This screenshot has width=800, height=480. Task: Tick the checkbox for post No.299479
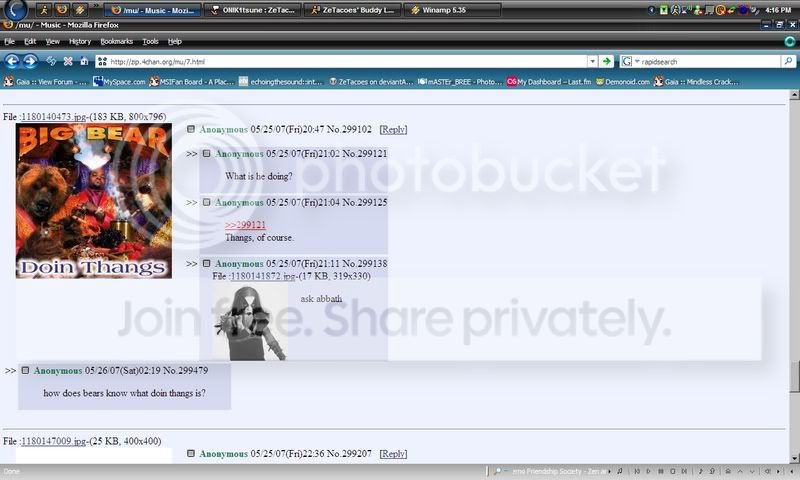(x=26, y=370)
